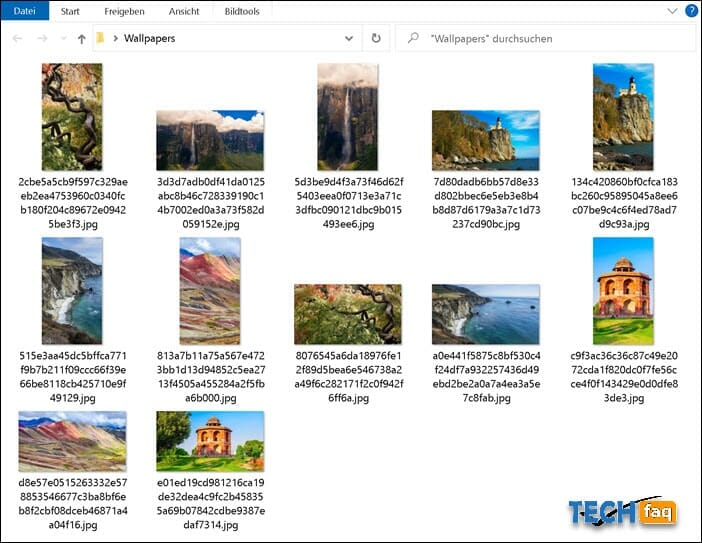Switch to the Start ribbon tab
This screenshot has width=702, height=543.
tap(70, 12)
